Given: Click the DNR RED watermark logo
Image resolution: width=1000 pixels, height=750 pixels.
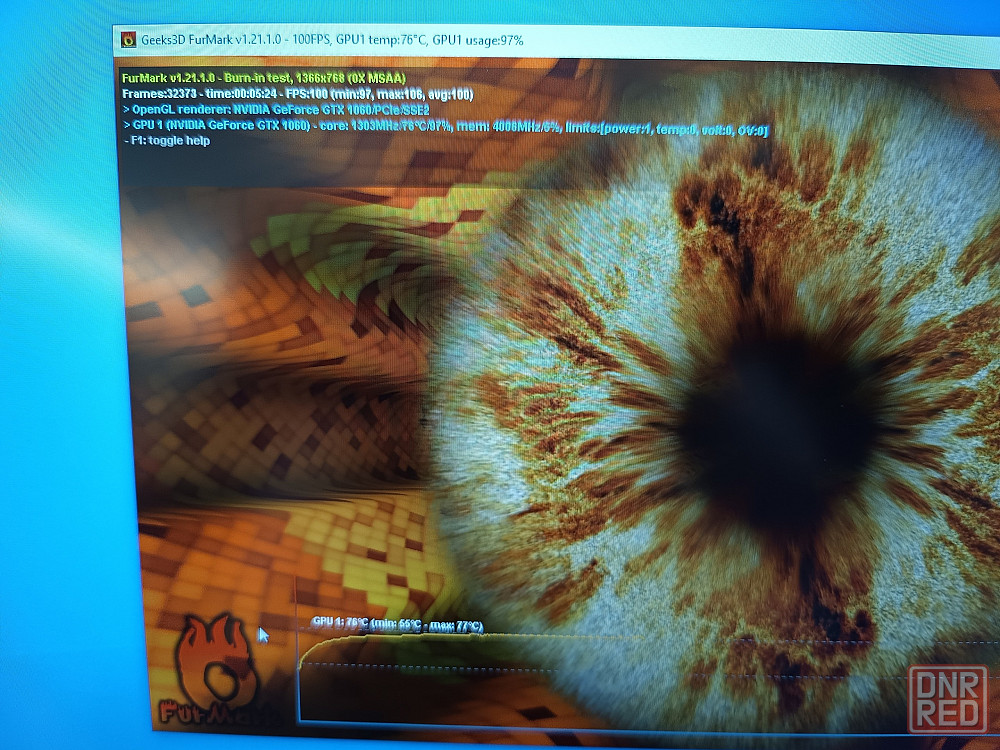Looking at the screenshot, I should coord(947,697).
